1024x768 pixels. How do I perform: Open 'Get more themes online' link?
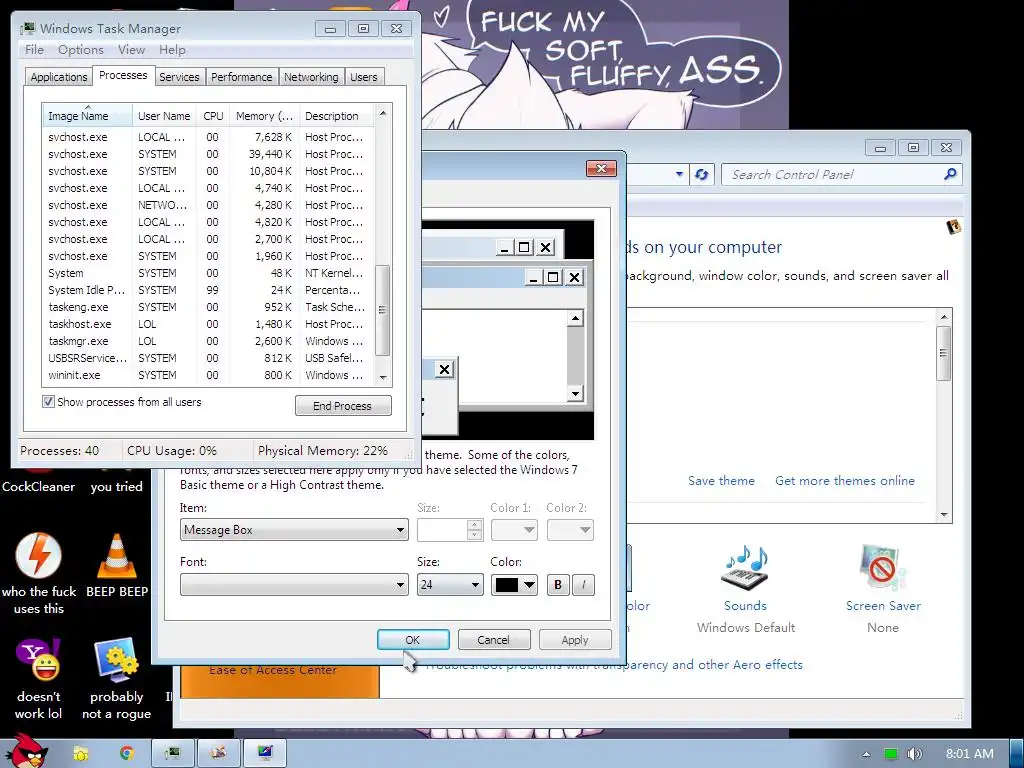(x=844, y=481)
